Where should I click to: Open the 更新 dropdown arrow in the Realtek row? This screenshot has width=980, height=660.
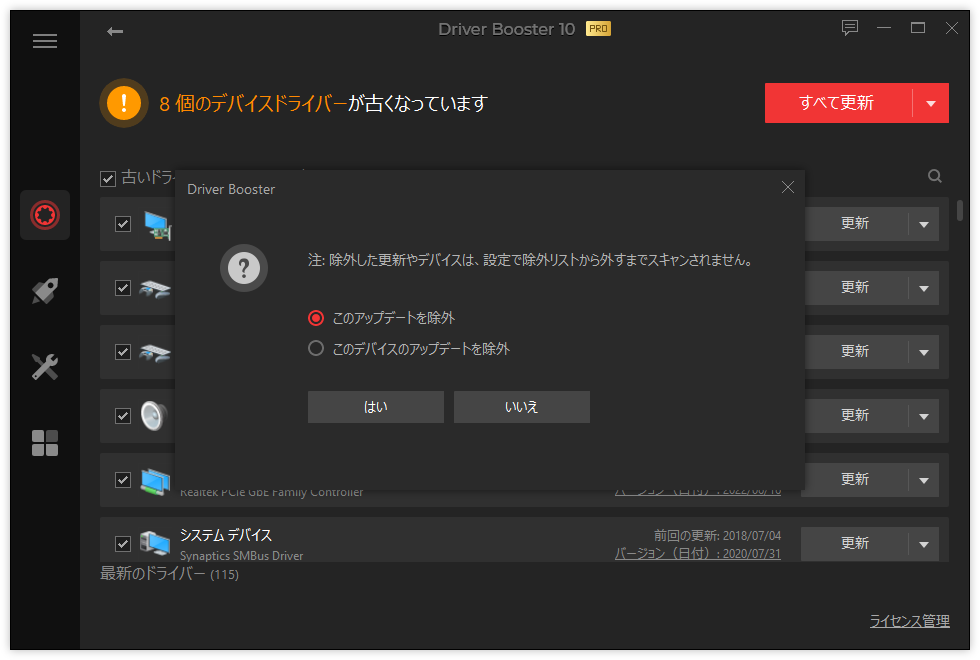pos(924,480)
